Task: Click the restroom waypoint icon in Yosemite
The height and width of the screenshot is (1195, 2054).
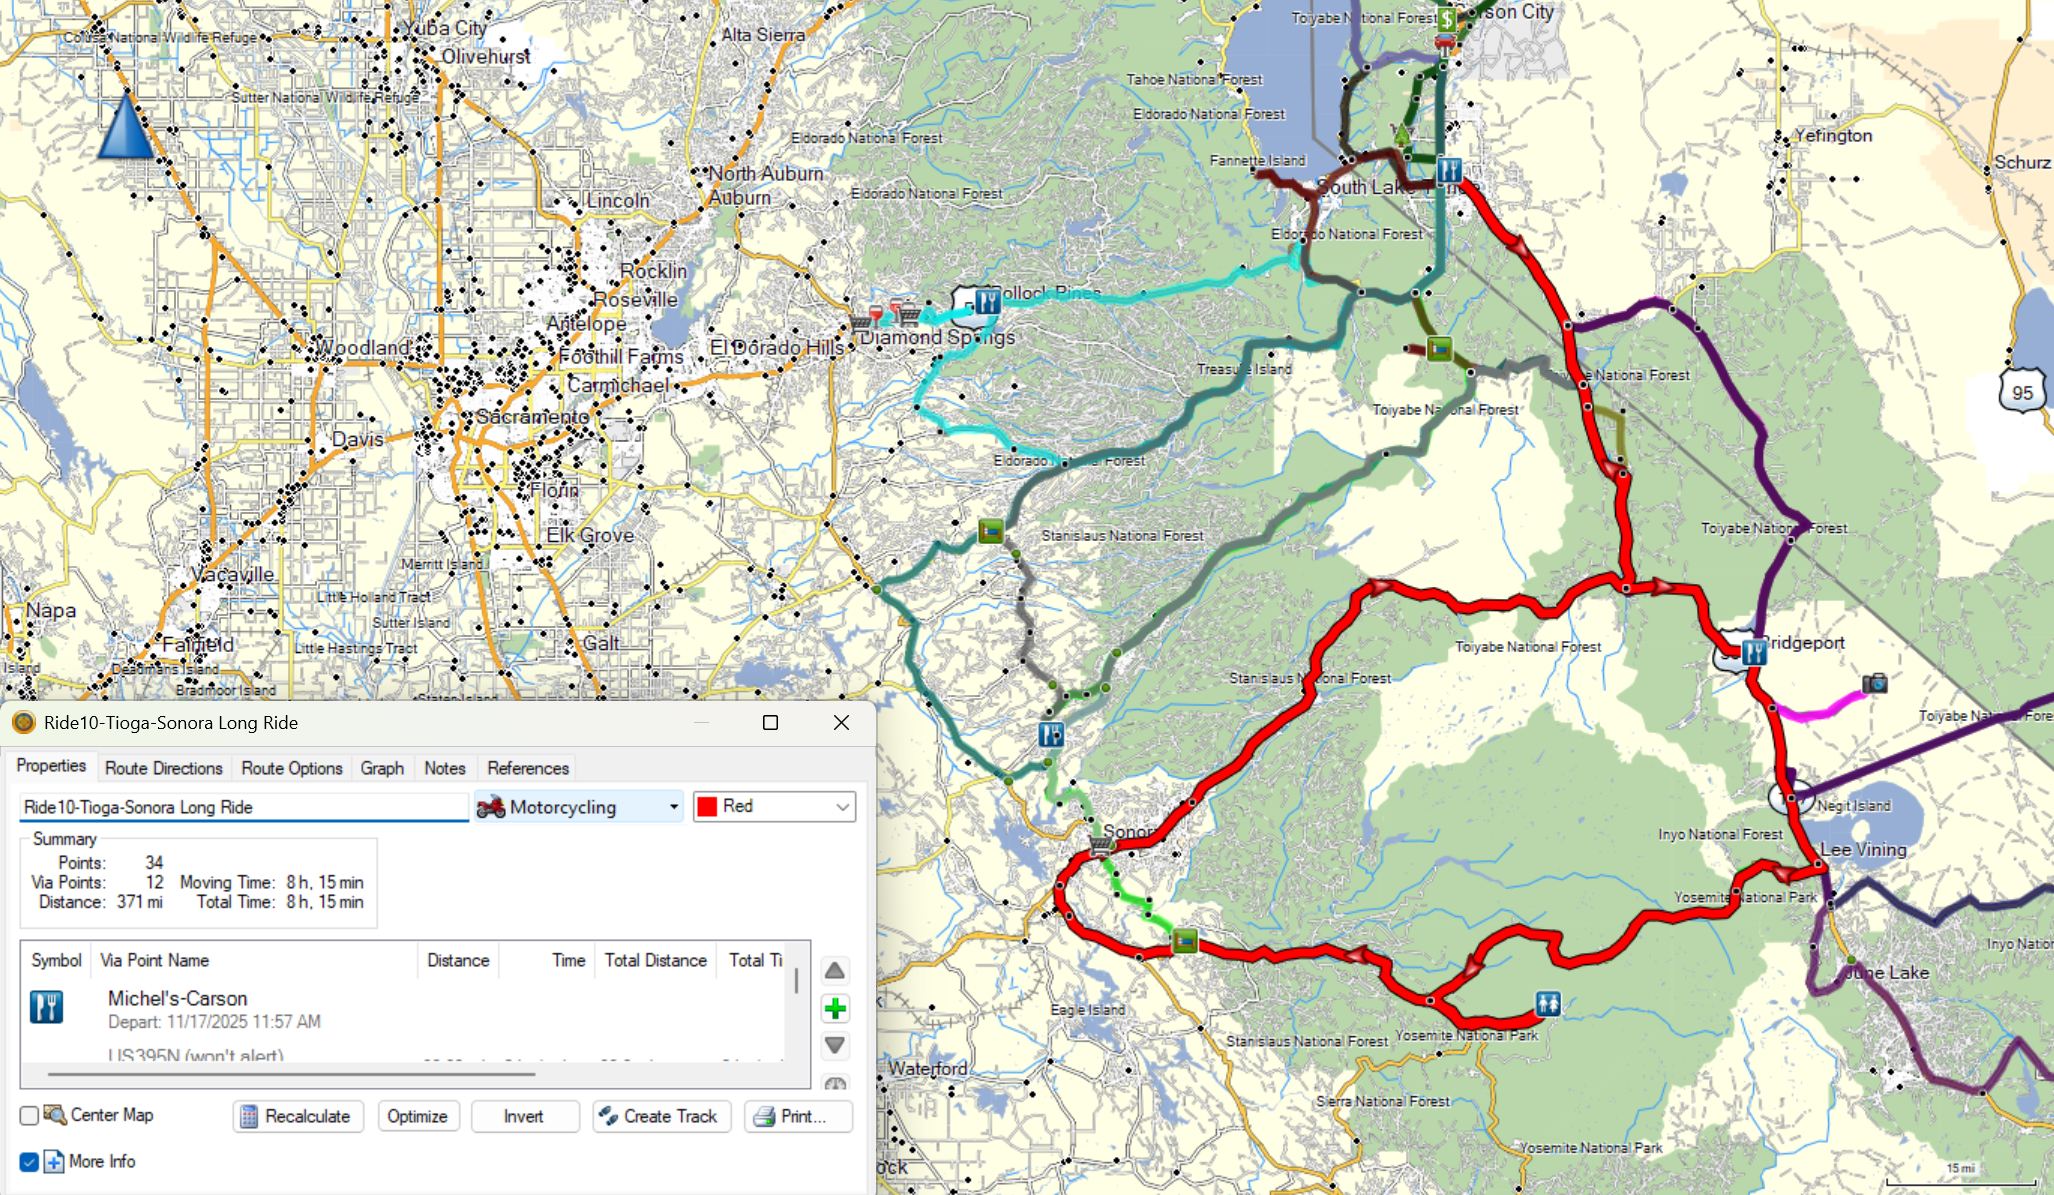Action: [x=1548, y=1003]
